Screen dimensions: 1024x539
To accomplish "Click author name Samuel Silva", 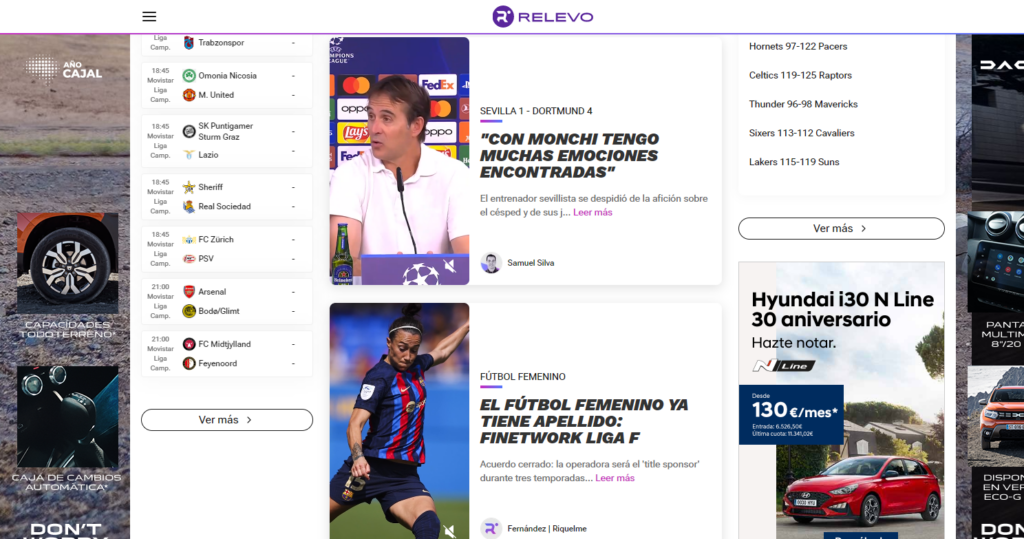I will click(530, 263).
